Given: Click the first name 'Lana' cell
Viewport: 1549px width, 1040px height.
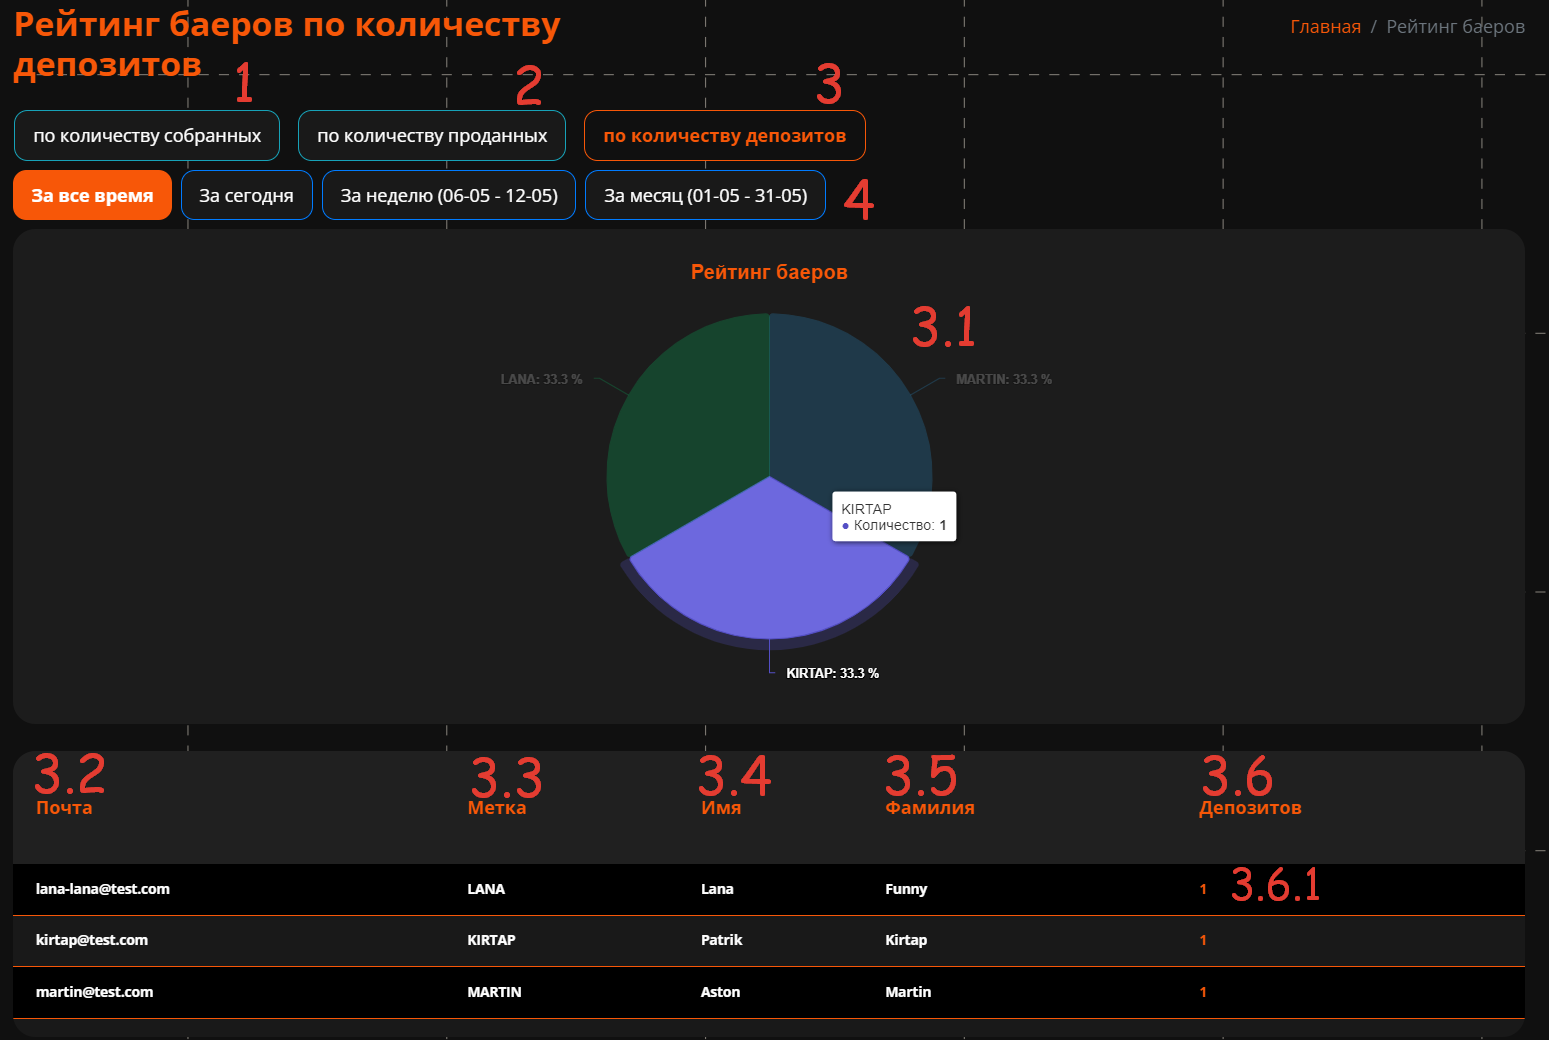Looking at the screenshot, I should tap(717, 889).
